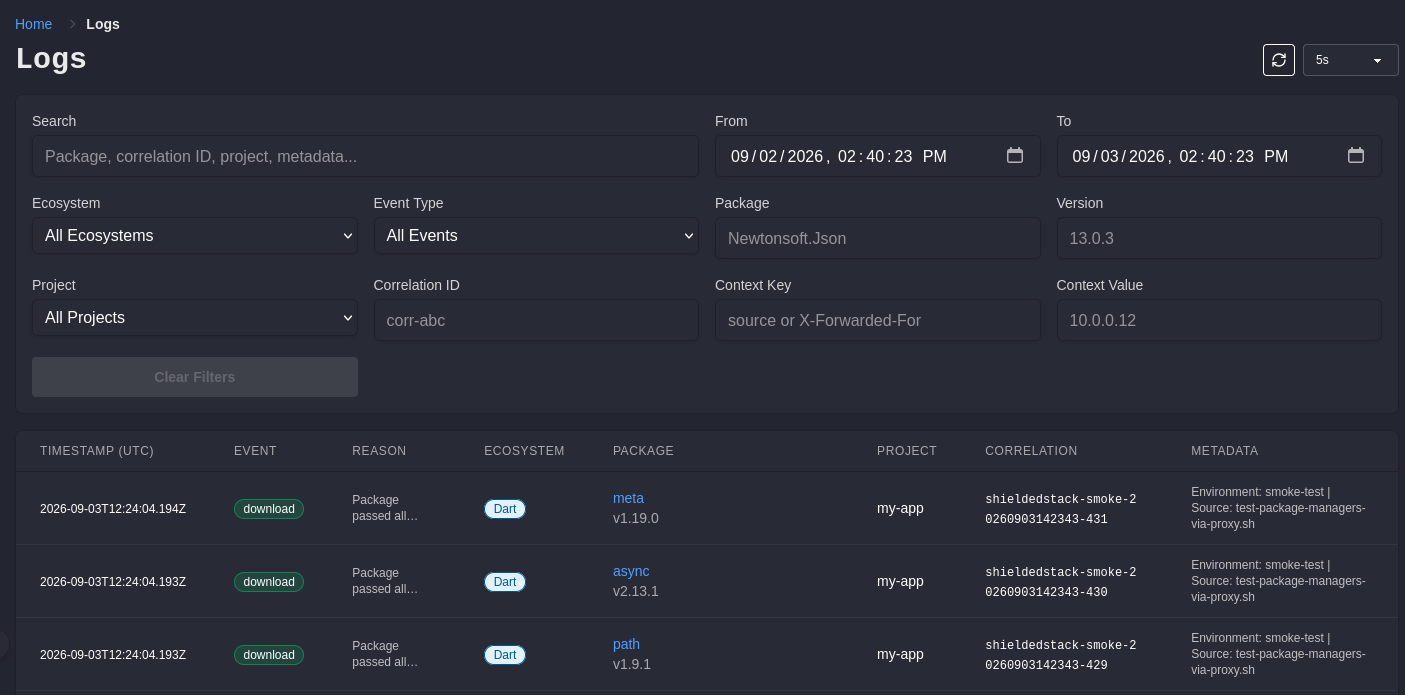Go to the Home breadcrumb link
1405x695 pixels.
point(33,24)
